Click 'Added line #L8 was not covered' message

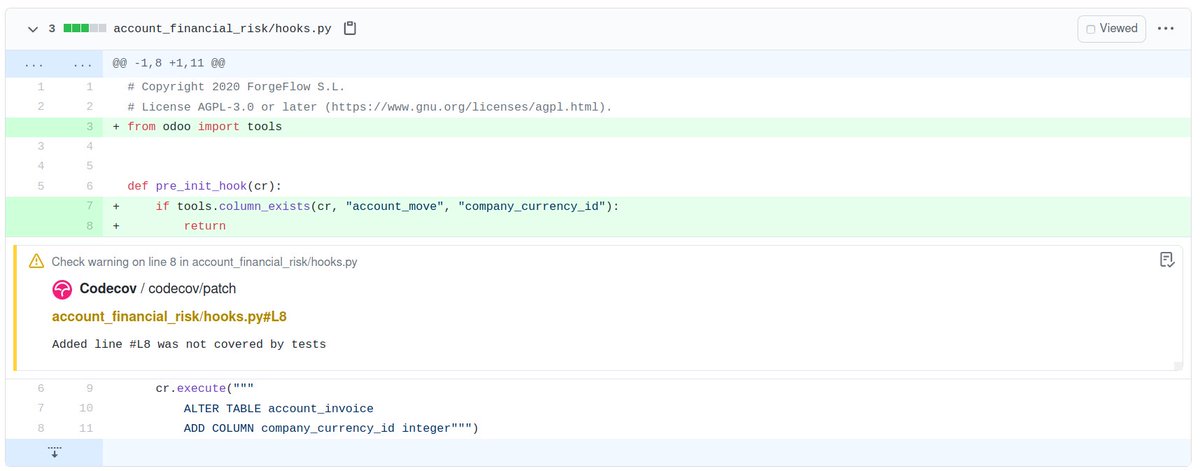[x=189, y=344]
